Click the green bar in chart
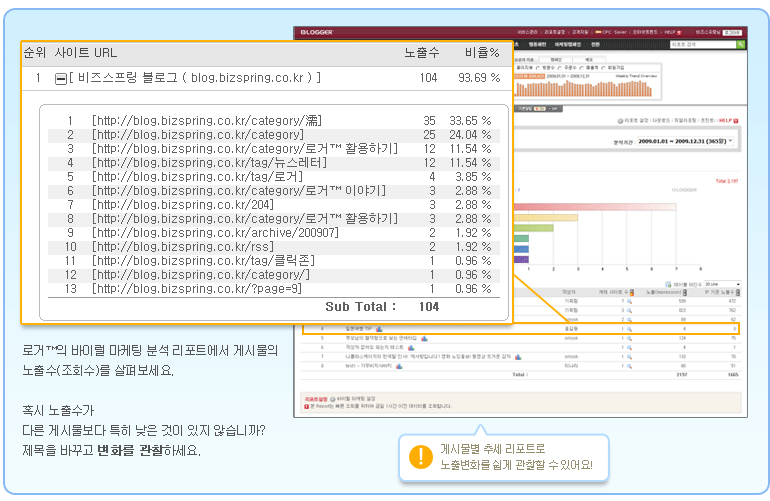This screenshot has width=770, height=501. (x=533, y=228)
